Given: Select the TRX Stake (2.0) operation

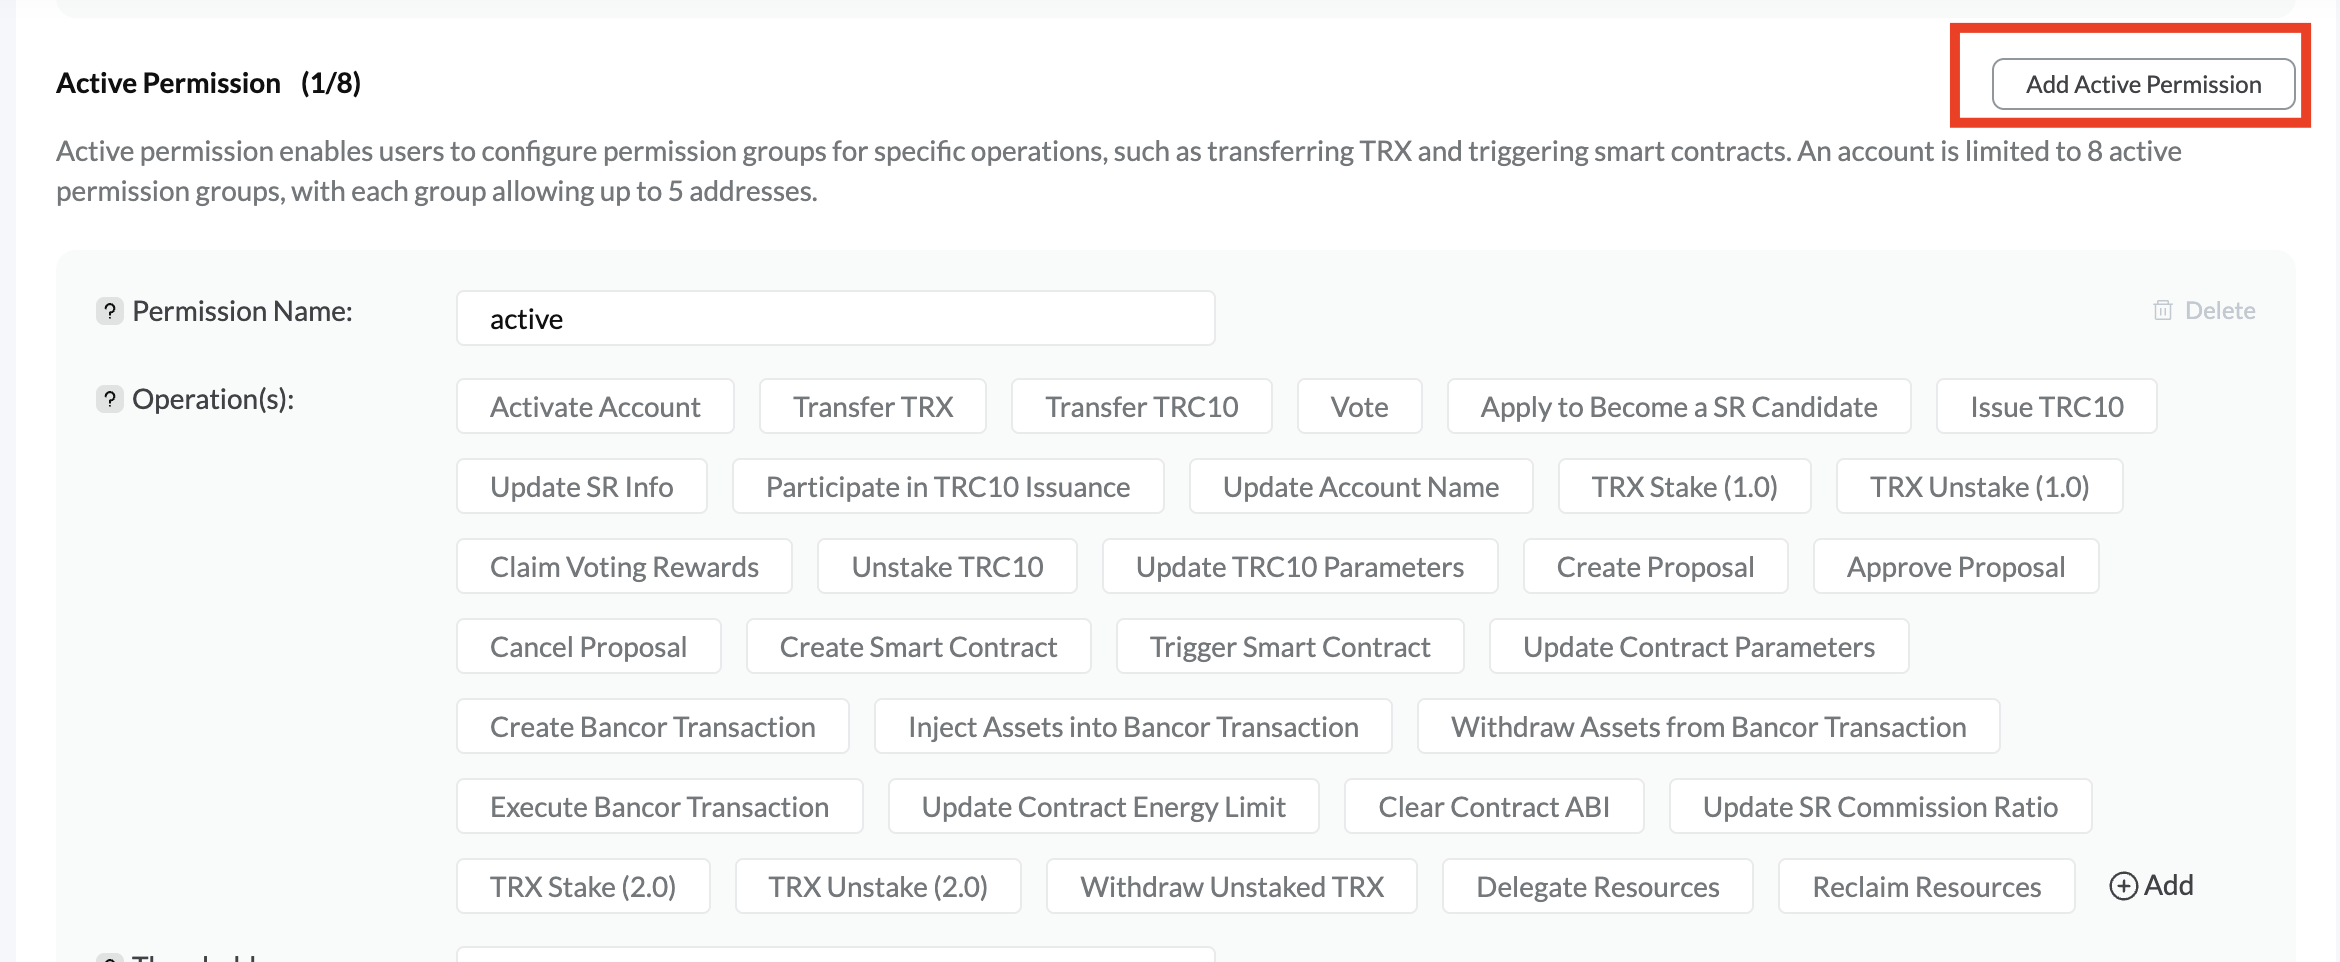Looking at the screenshot, I should pos(583,887).
